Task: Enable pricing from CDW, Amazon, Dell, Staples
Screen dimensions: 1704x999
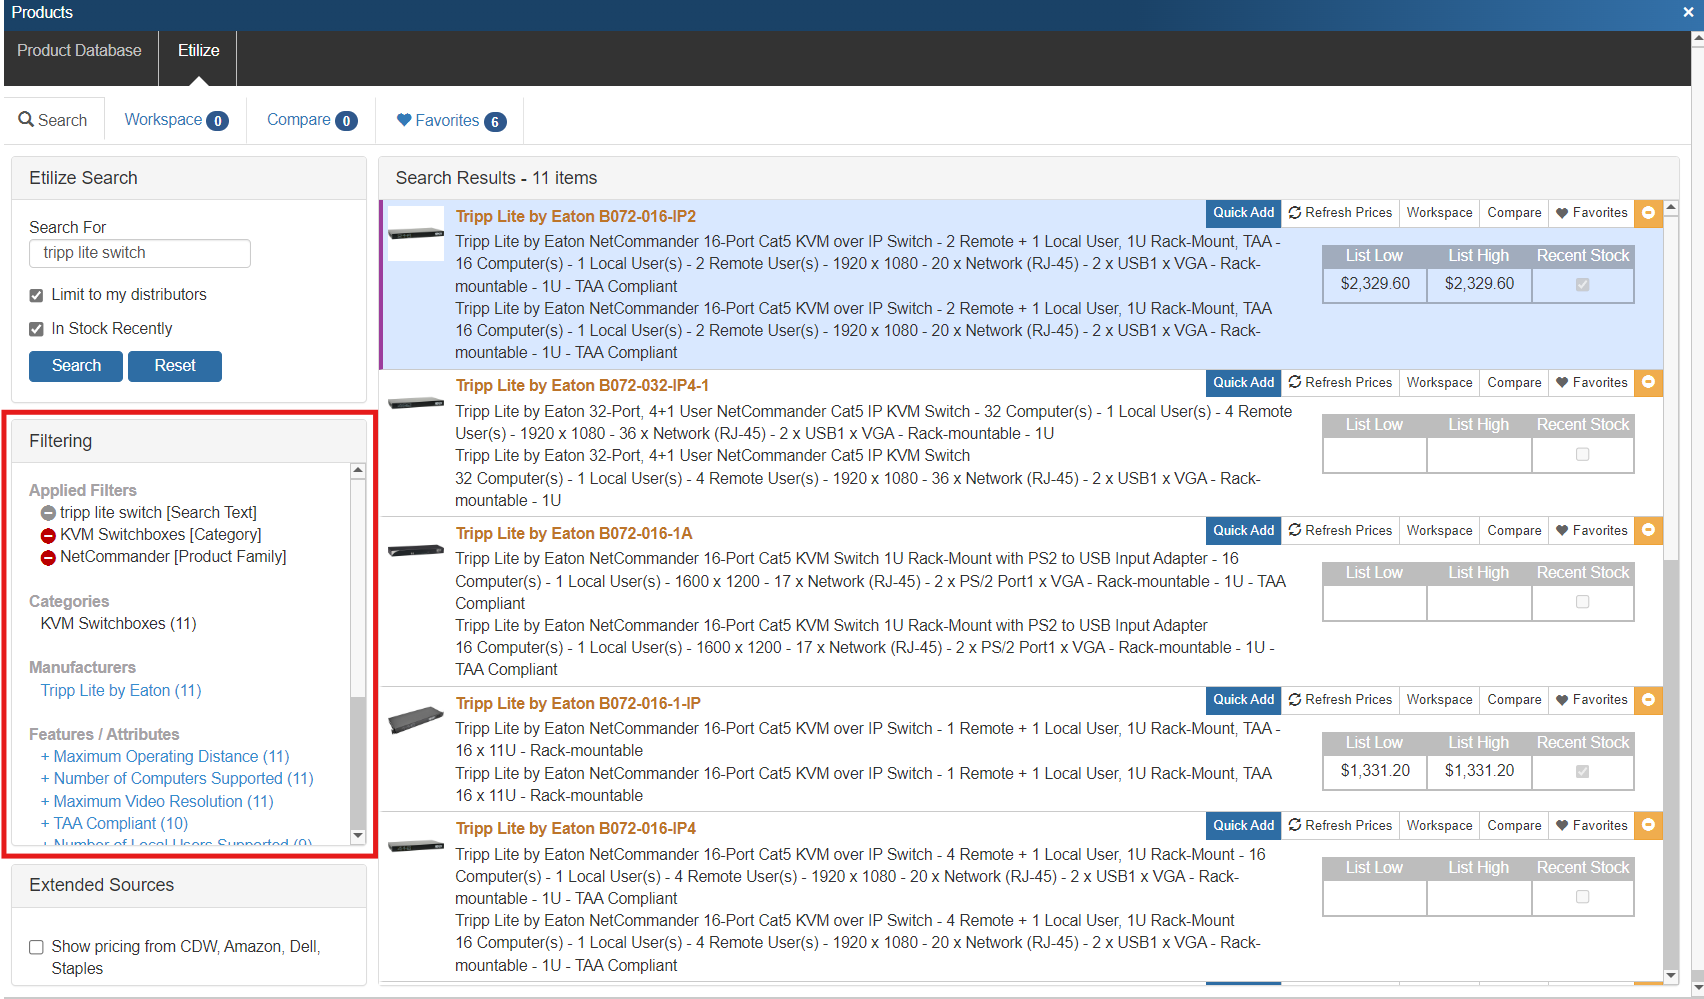Action: tap(37, 947)
